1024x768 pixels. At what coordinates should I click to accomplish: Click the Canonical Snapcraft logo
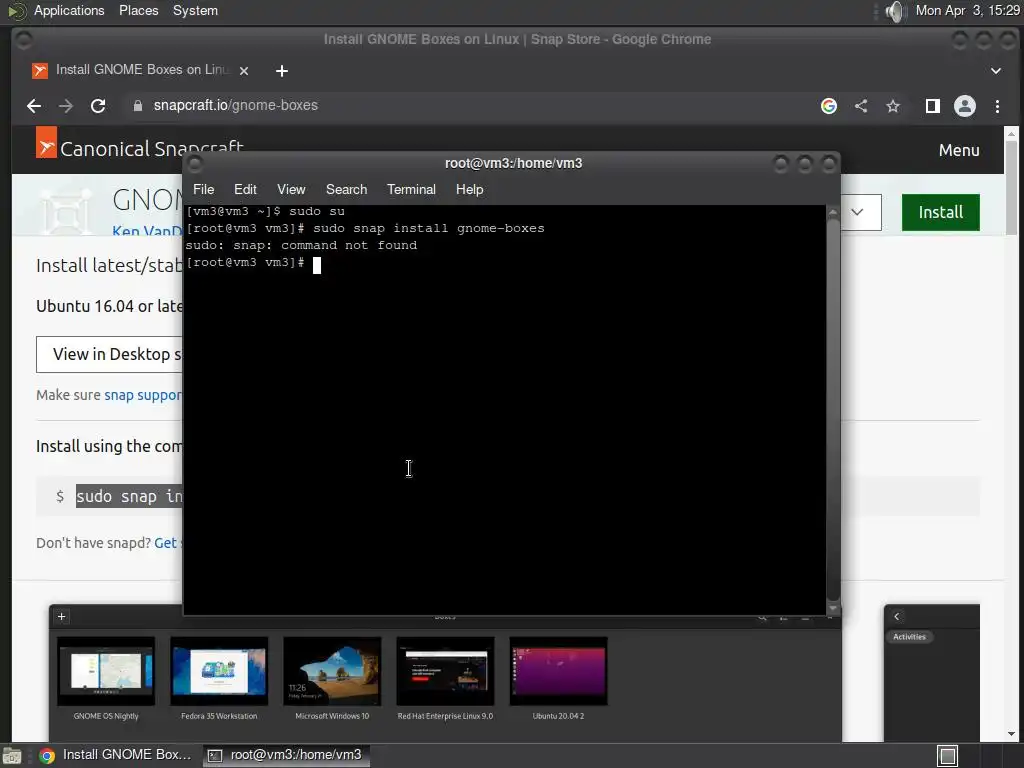pos(140,146)
